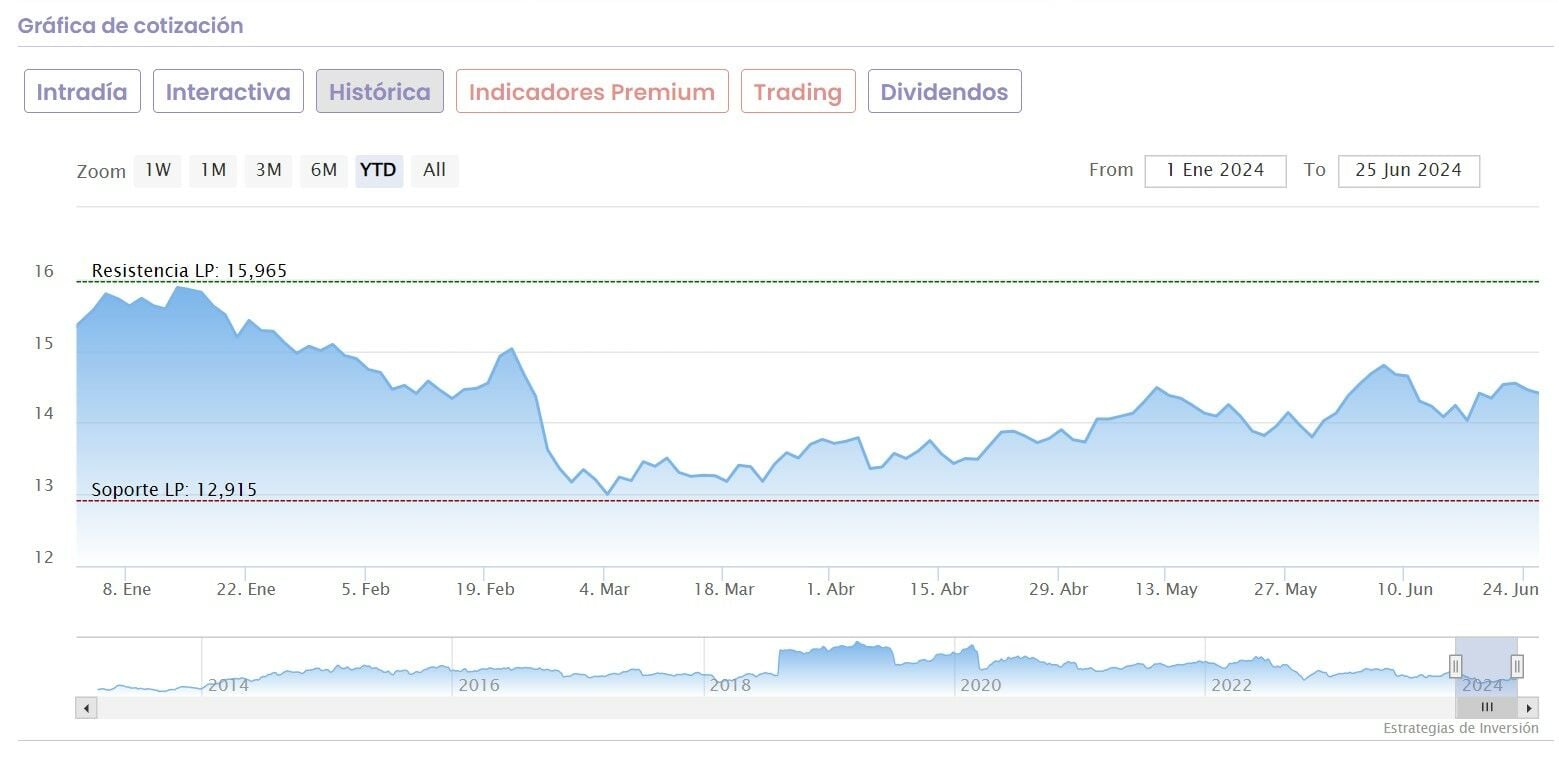Select the 1M zoom range

coord(213,170)
